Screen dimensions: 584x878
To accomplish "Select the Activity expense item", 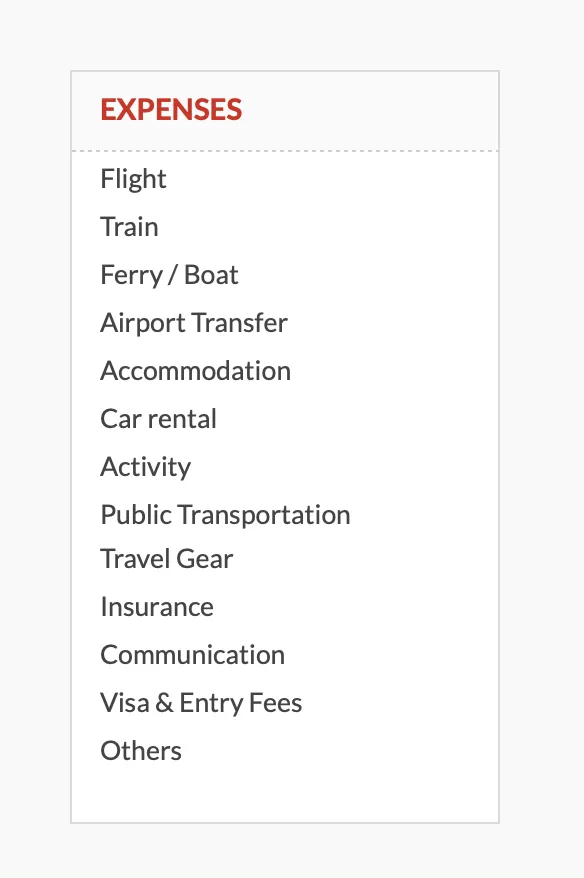I will click(x=145, y=467).
